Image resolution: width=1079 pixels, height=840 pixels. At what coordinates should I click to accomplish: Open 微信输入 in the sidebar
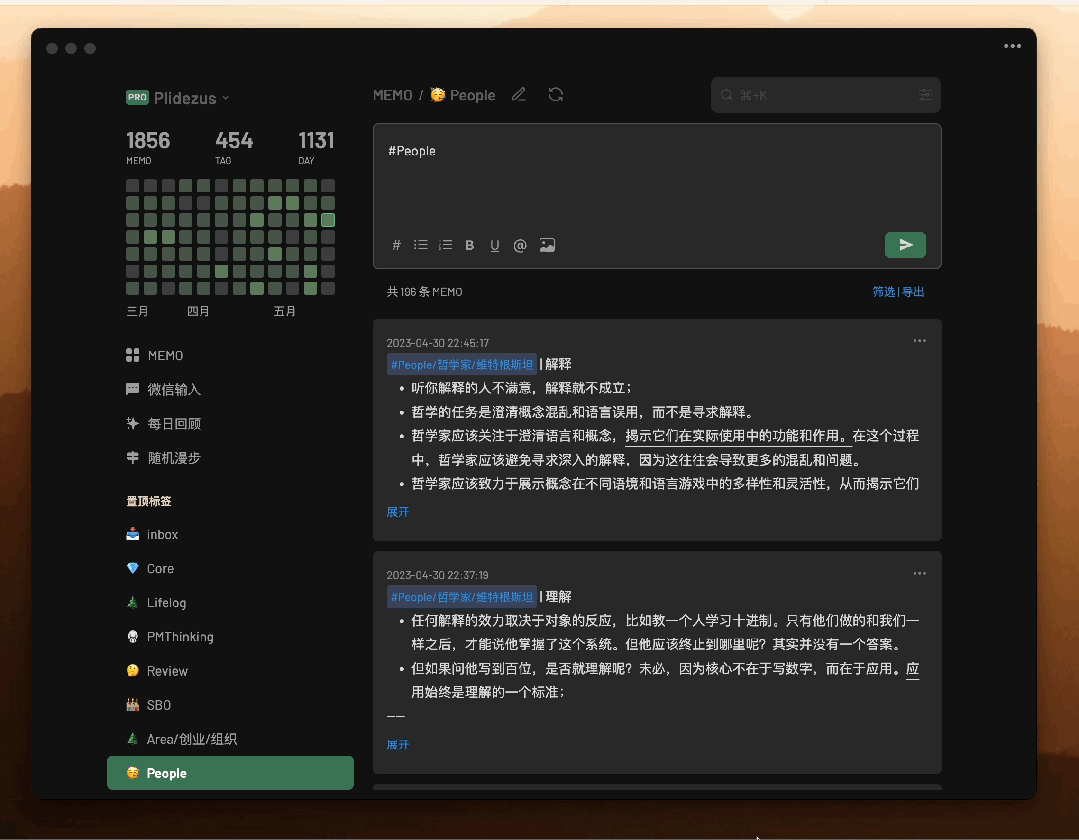coord(163,389)
